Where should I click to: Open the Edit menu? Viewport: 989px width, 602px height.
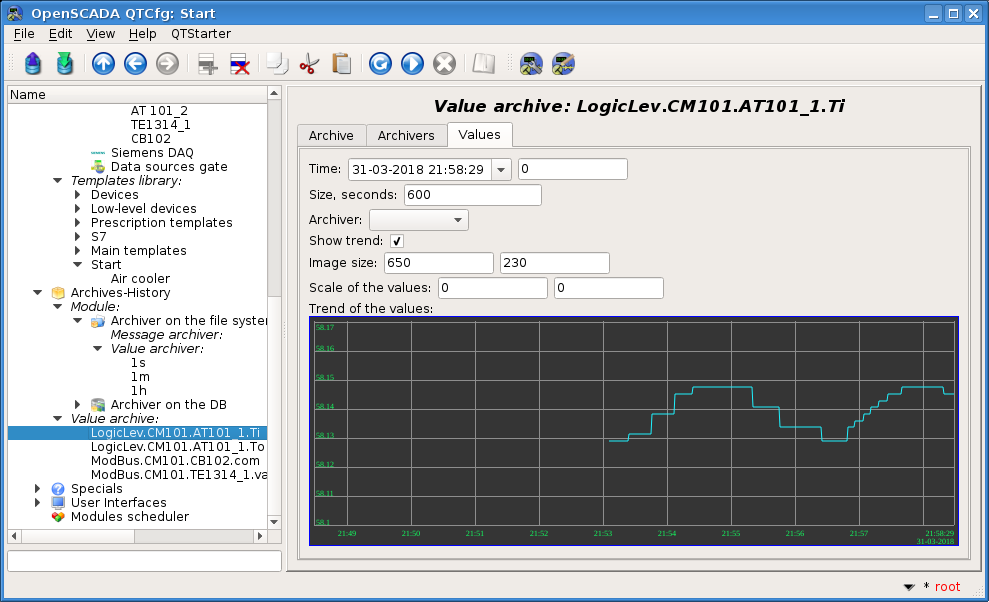(x=61, y=34)
